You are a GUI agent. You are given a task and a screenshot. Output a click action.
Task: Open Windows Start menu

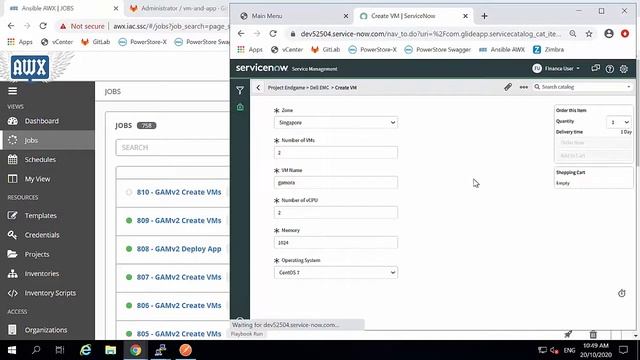[12, 350]
